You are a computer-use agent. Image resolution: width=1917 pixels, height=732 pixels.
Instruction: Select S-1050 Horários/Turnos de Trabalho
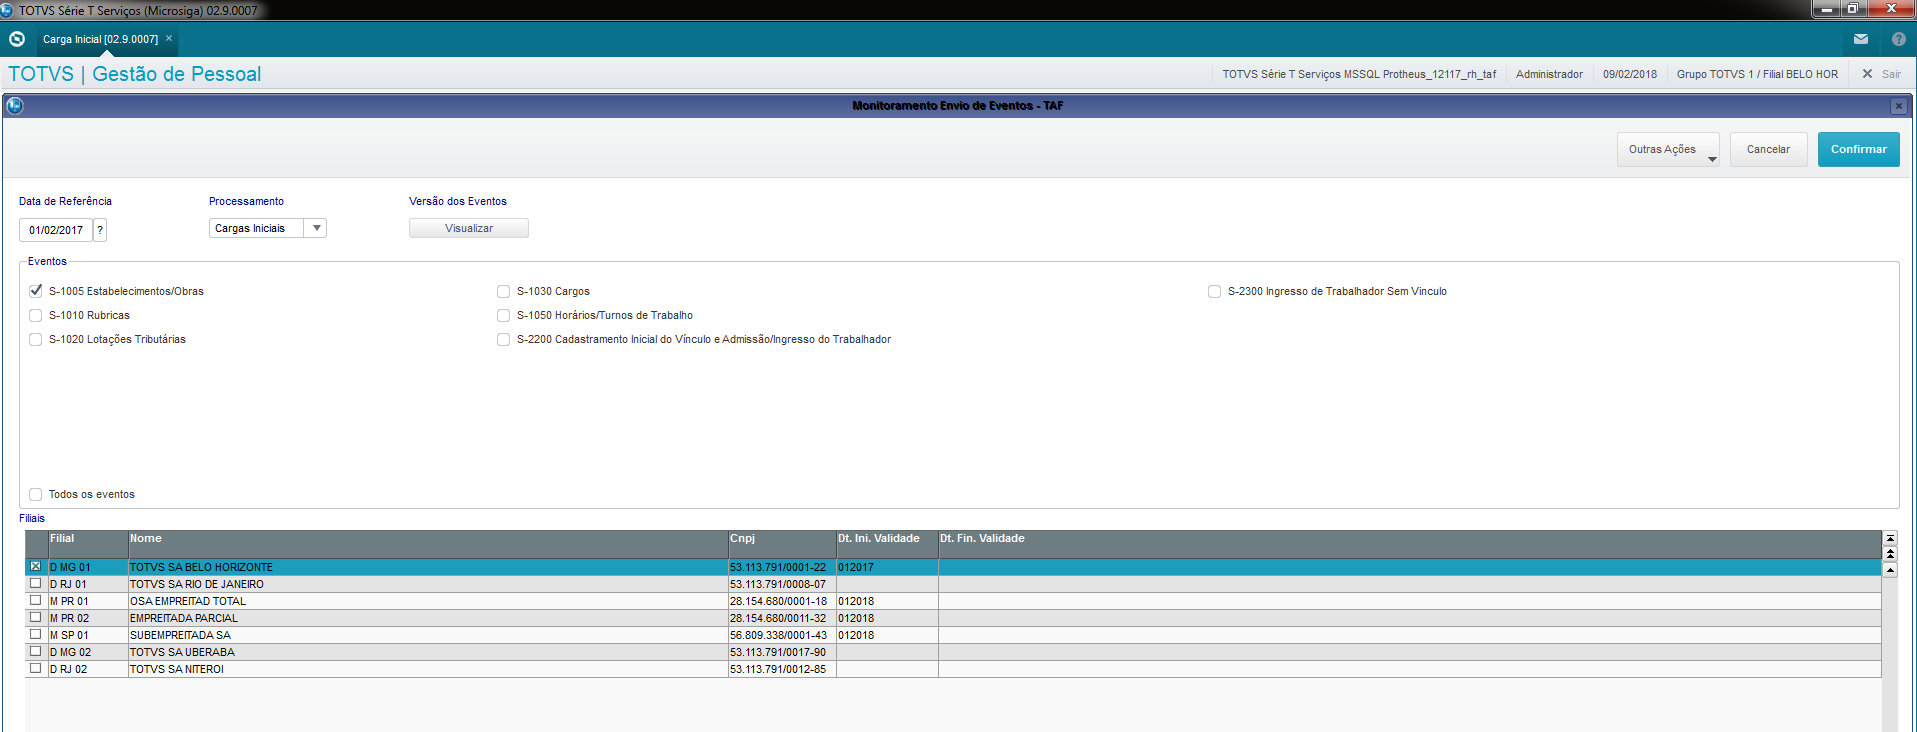(504, 315)
